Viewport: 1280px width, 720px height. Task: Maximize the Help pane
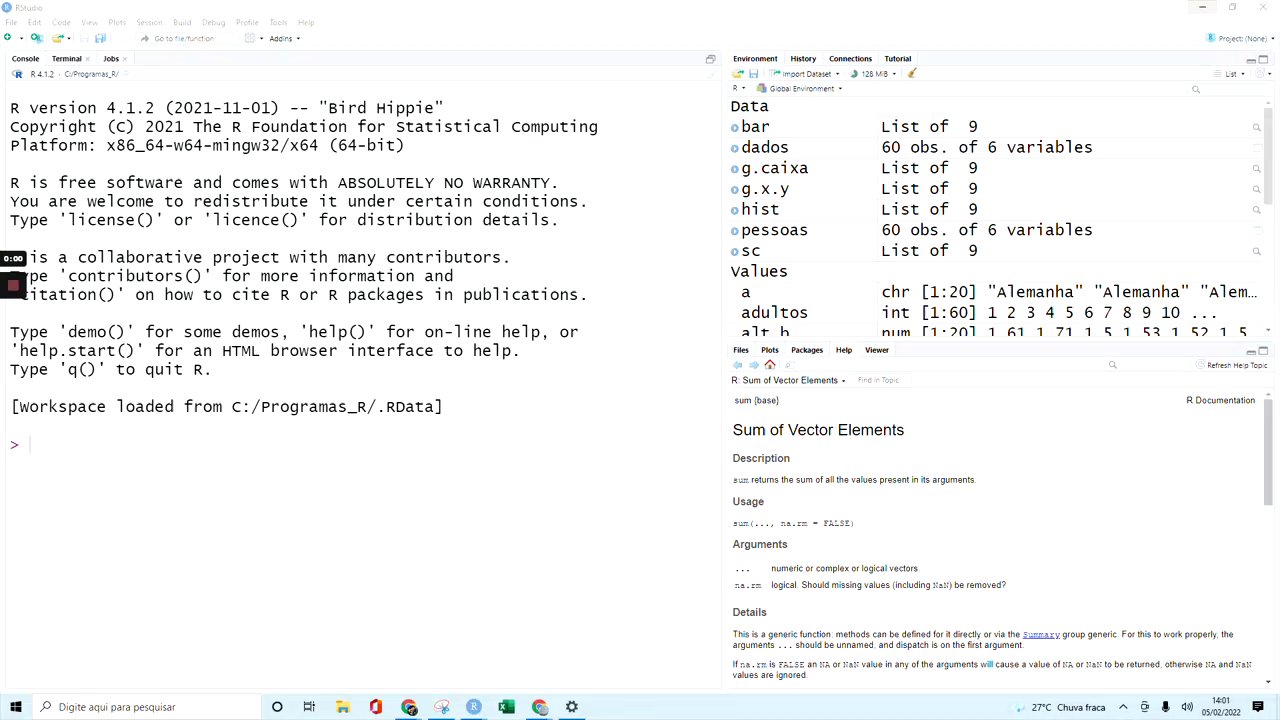tap(1263, 351)
